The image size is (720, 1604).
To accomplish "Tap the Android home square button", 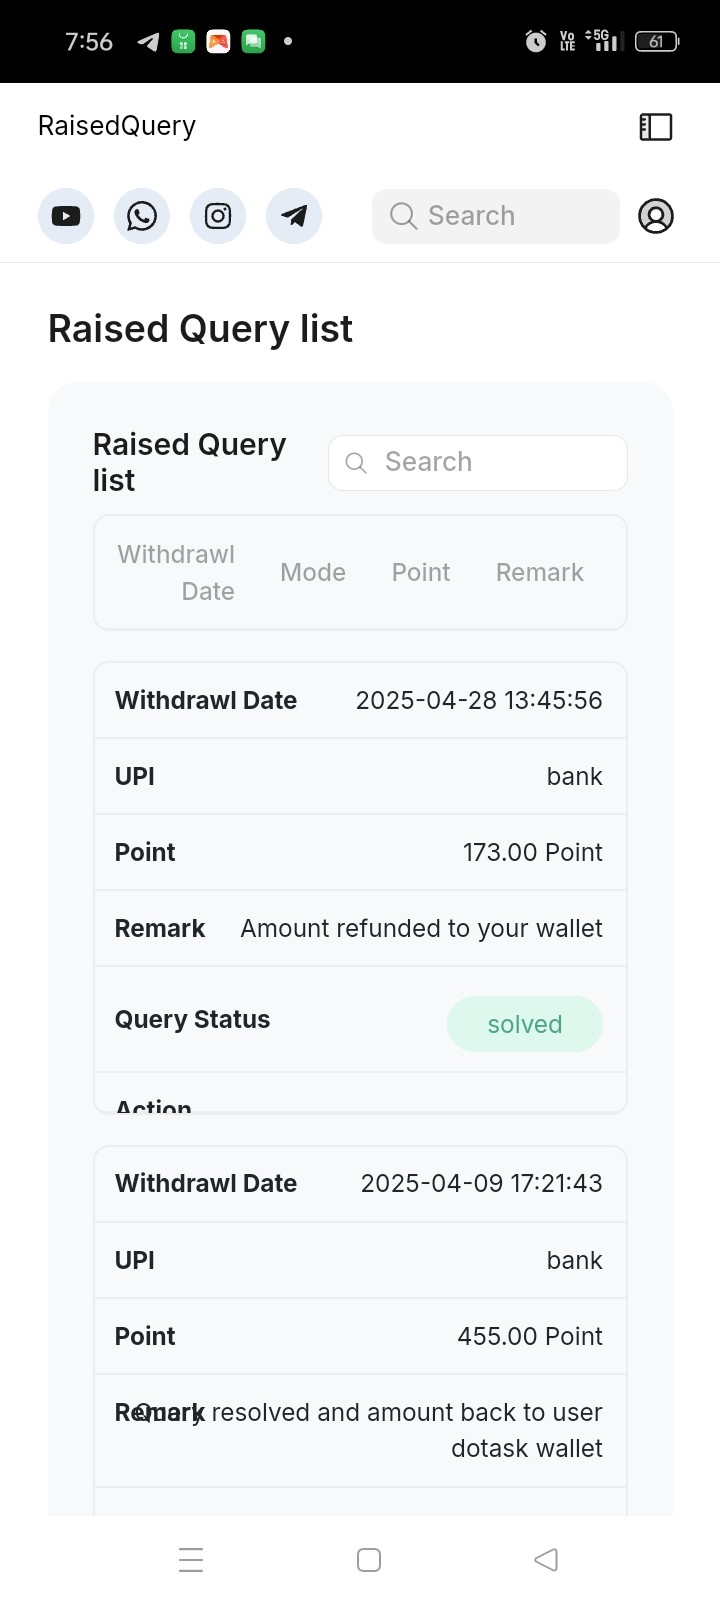I will point(369,1560).
